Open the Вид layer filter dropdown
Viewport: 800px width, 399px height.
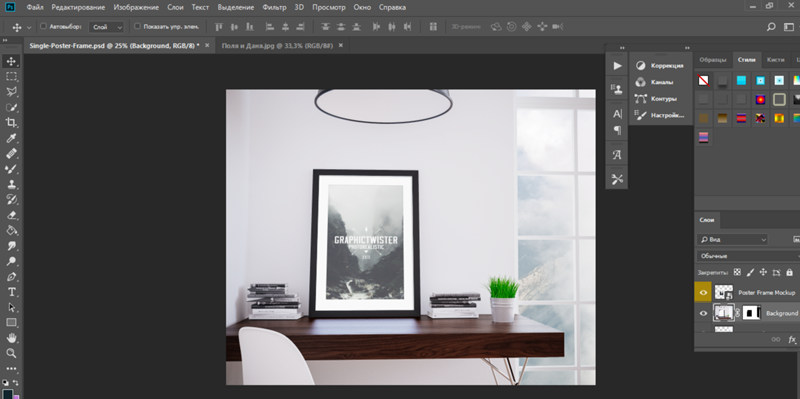pos(732,239)
